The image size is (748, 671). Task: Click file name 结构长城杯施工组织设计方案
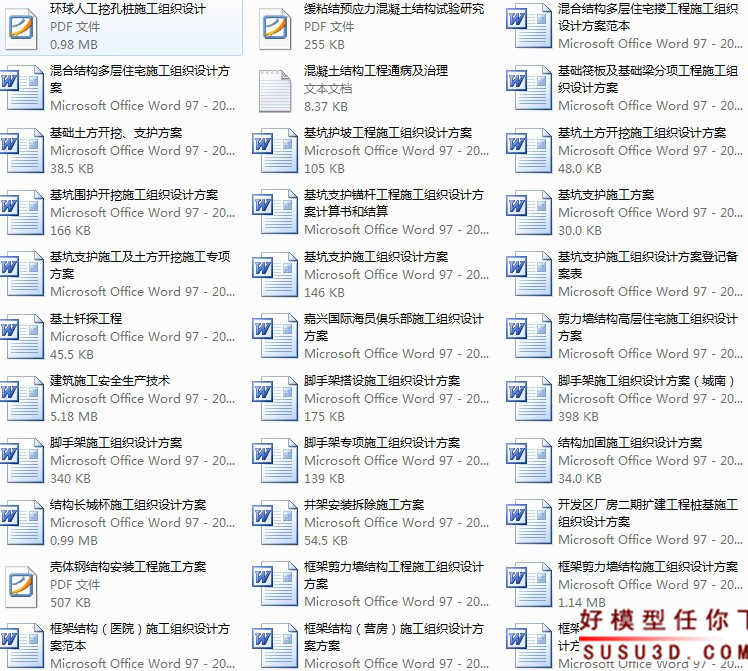pyautogui.click(x=128, y=505)
